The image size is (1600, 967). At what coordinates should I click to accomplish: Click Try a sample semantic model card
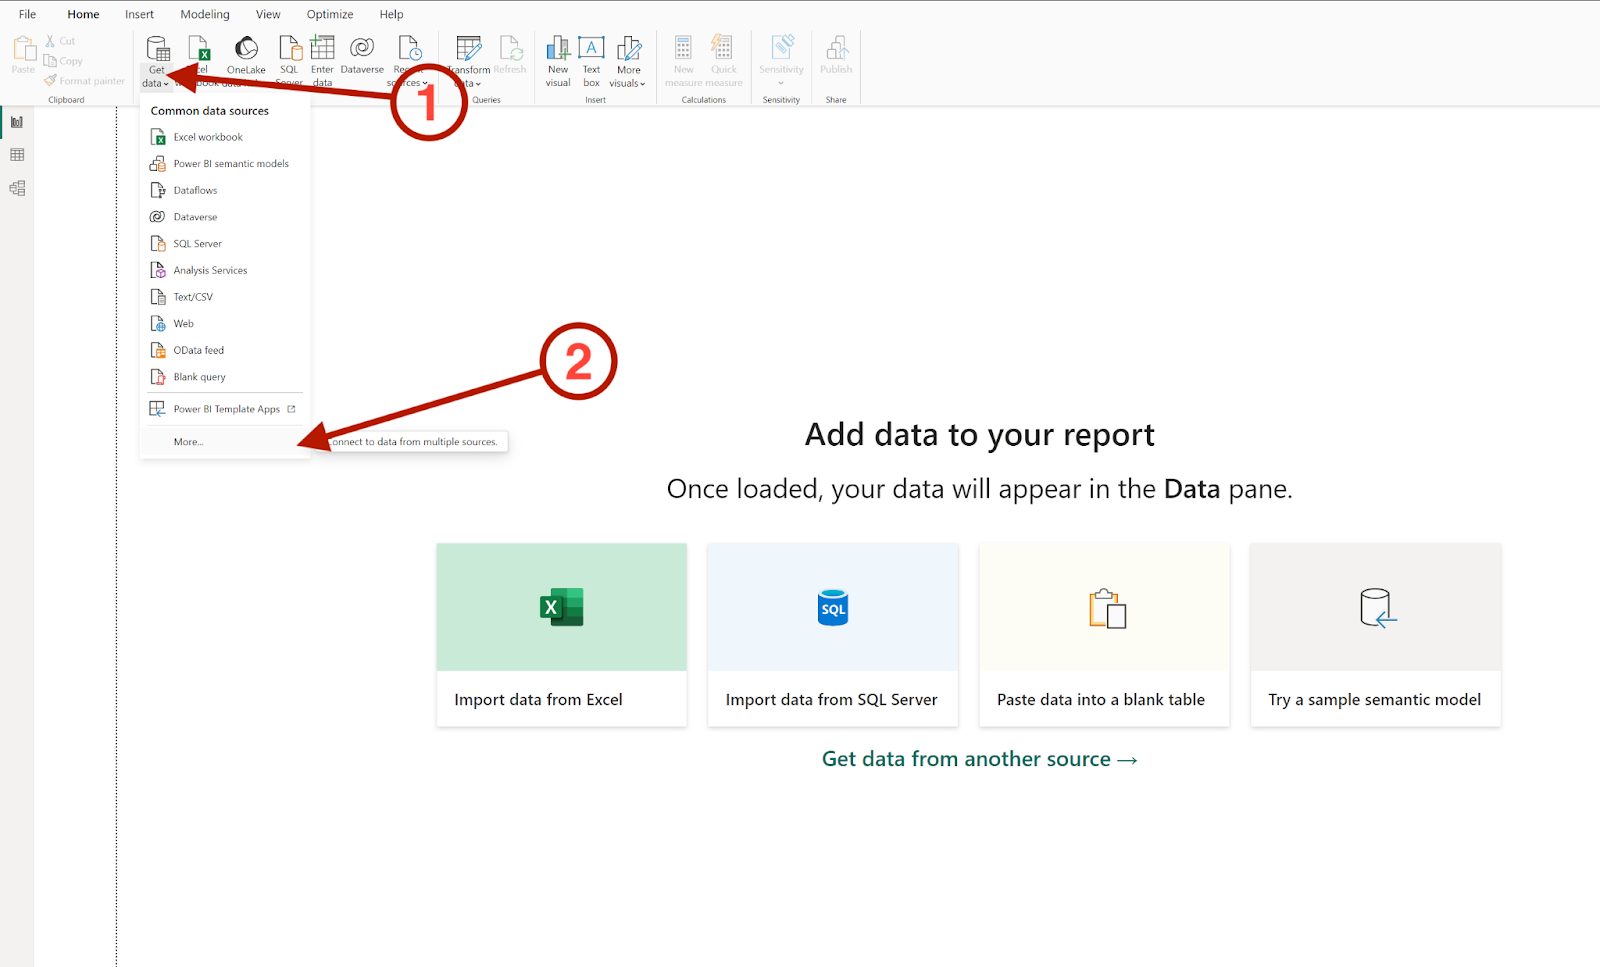[x=1376, y=635]
